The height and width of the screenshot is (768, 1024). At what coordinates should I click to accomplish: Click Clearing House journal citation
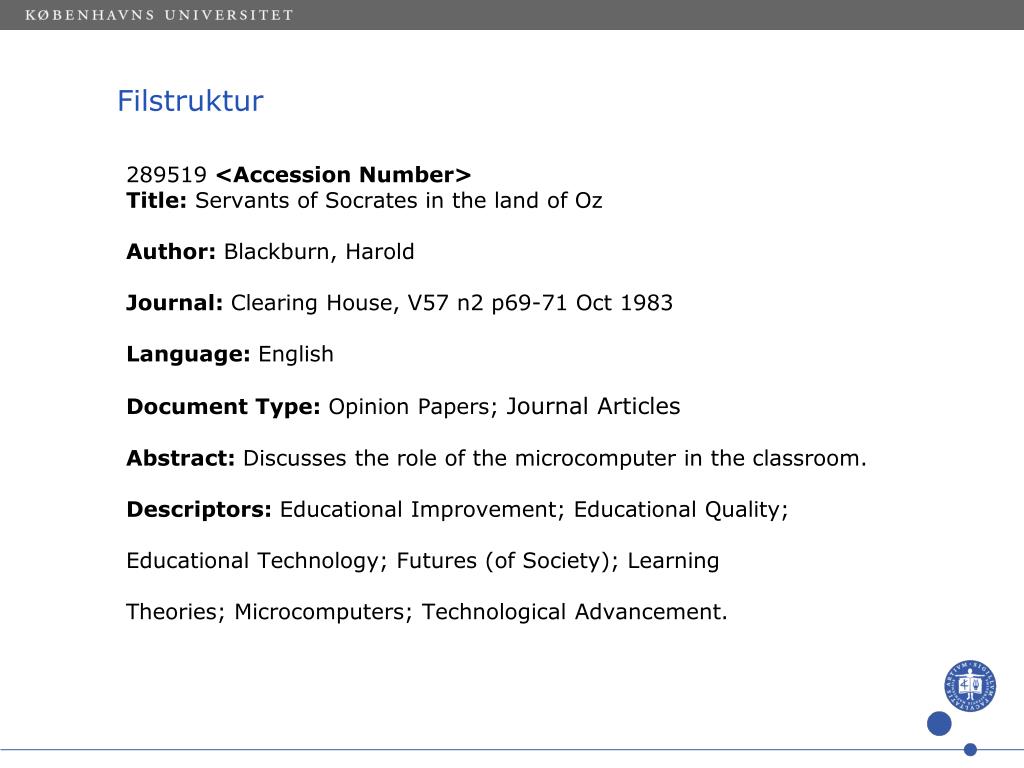pyautogui.click(x=452, y=303)
